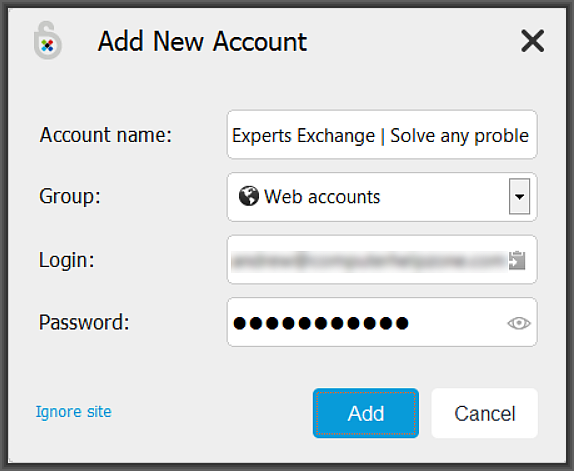Open the Web accounts combo box
Viewport: 574px width, 471px height.
point(382,197)
